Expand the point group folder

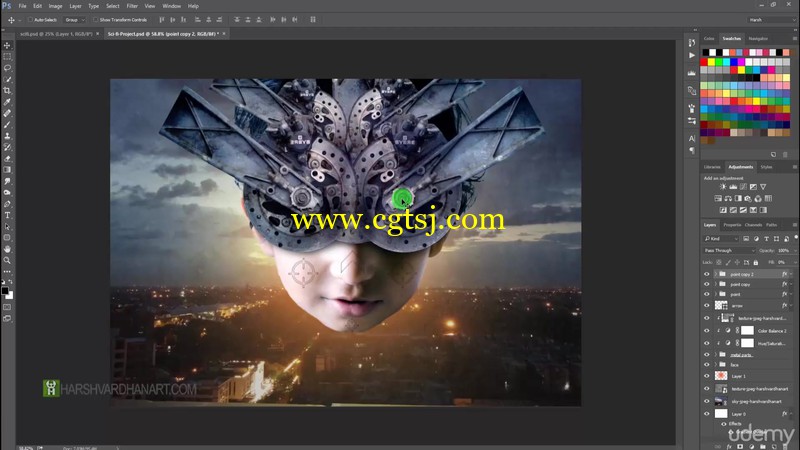[715, 294]
